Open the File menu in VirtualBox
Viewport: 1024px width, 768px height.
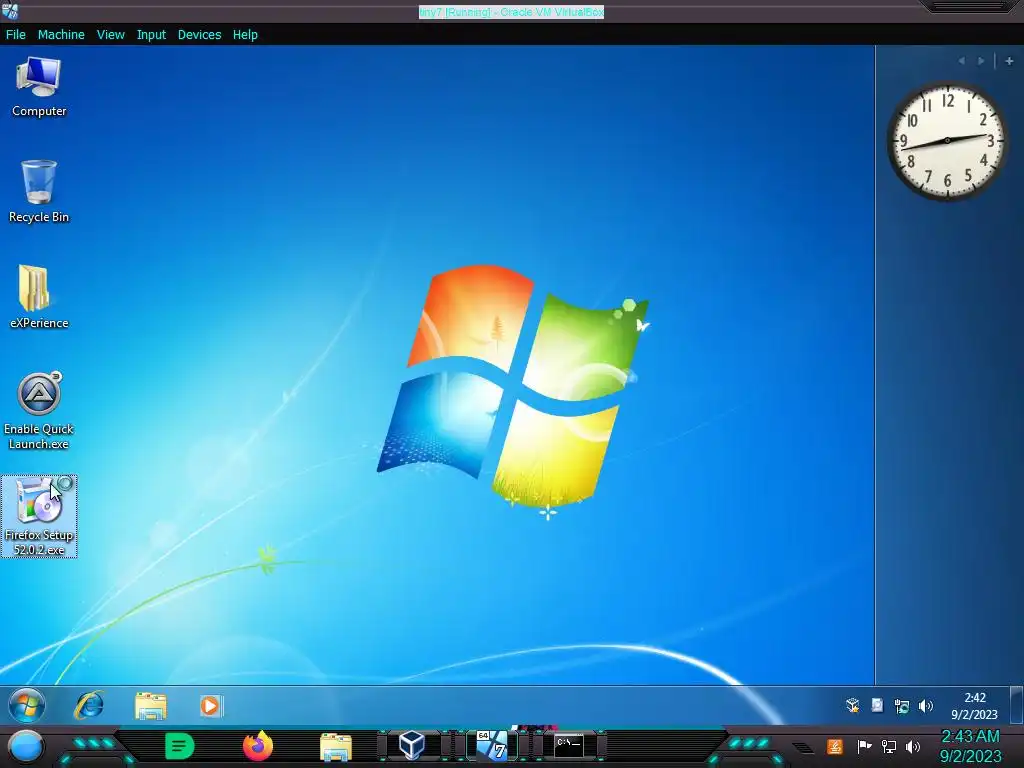click(x=16, y=35)
